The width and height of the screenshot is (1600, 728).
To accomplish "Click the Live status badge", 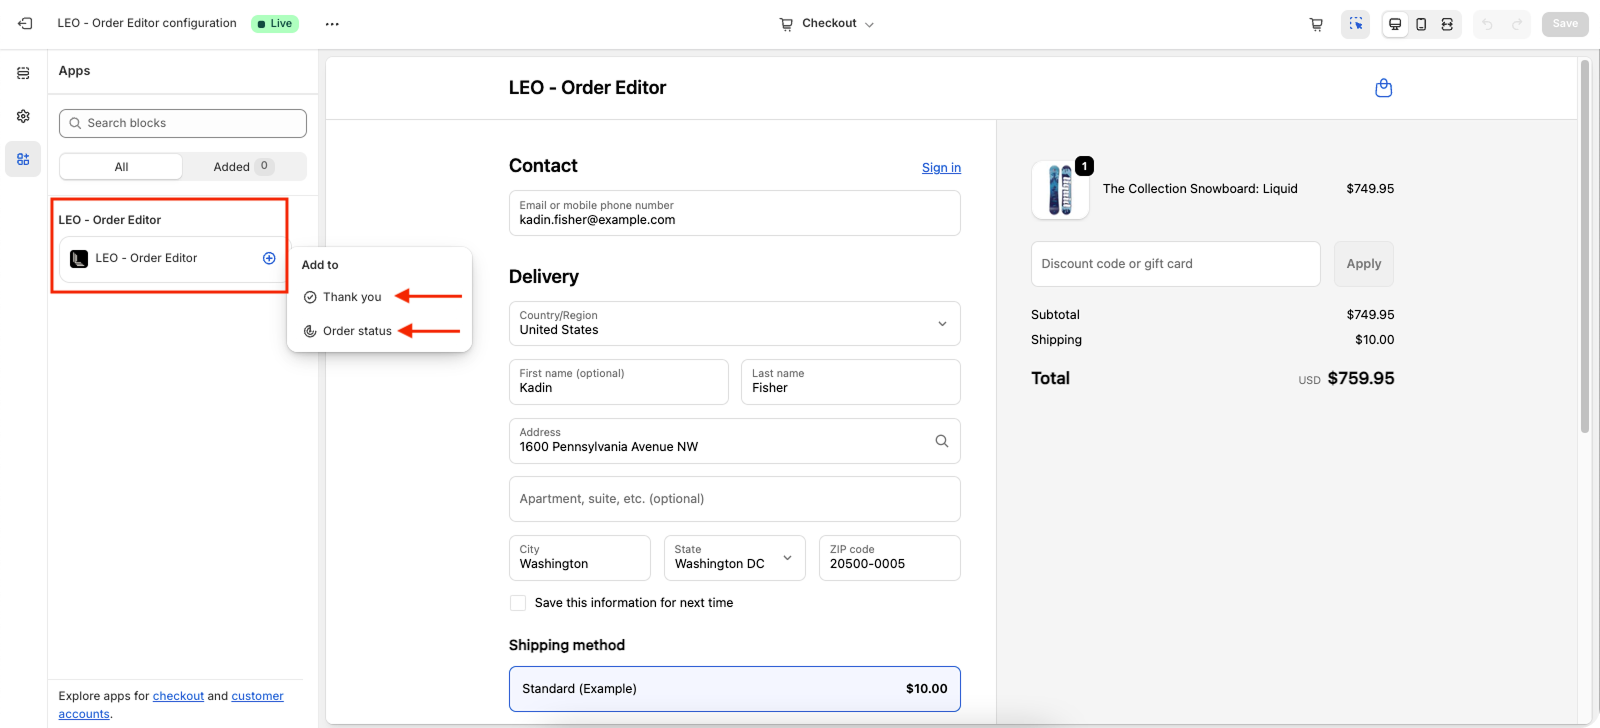I will [x=275, y=24].
